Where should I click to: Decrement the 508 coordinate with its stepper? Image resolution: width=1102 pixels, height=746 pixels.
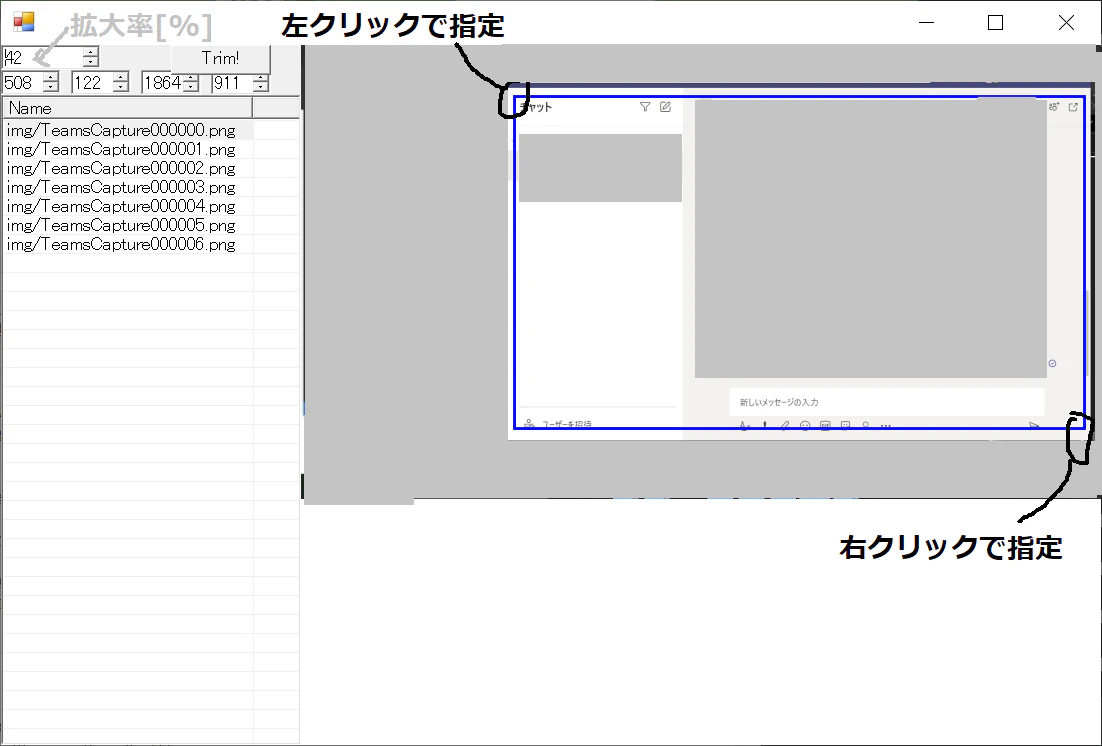(x=51, y=86)
